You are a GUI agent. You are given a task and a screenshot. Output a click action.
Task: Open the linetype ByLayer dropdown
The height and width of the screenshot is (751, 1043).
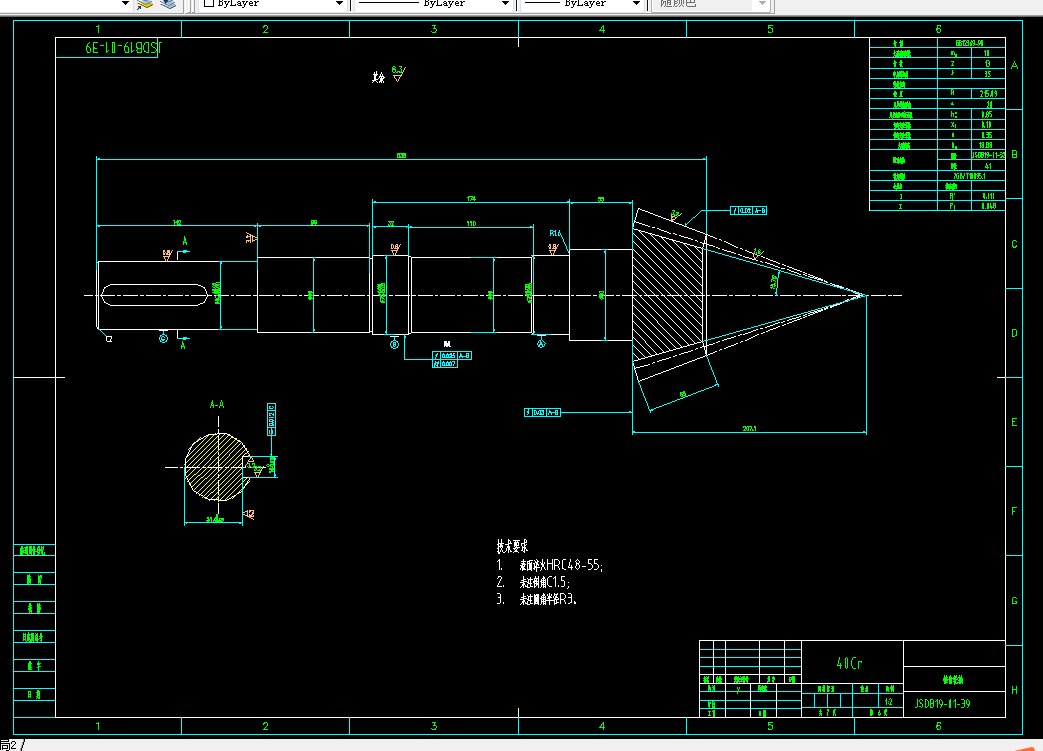[505, 3]
